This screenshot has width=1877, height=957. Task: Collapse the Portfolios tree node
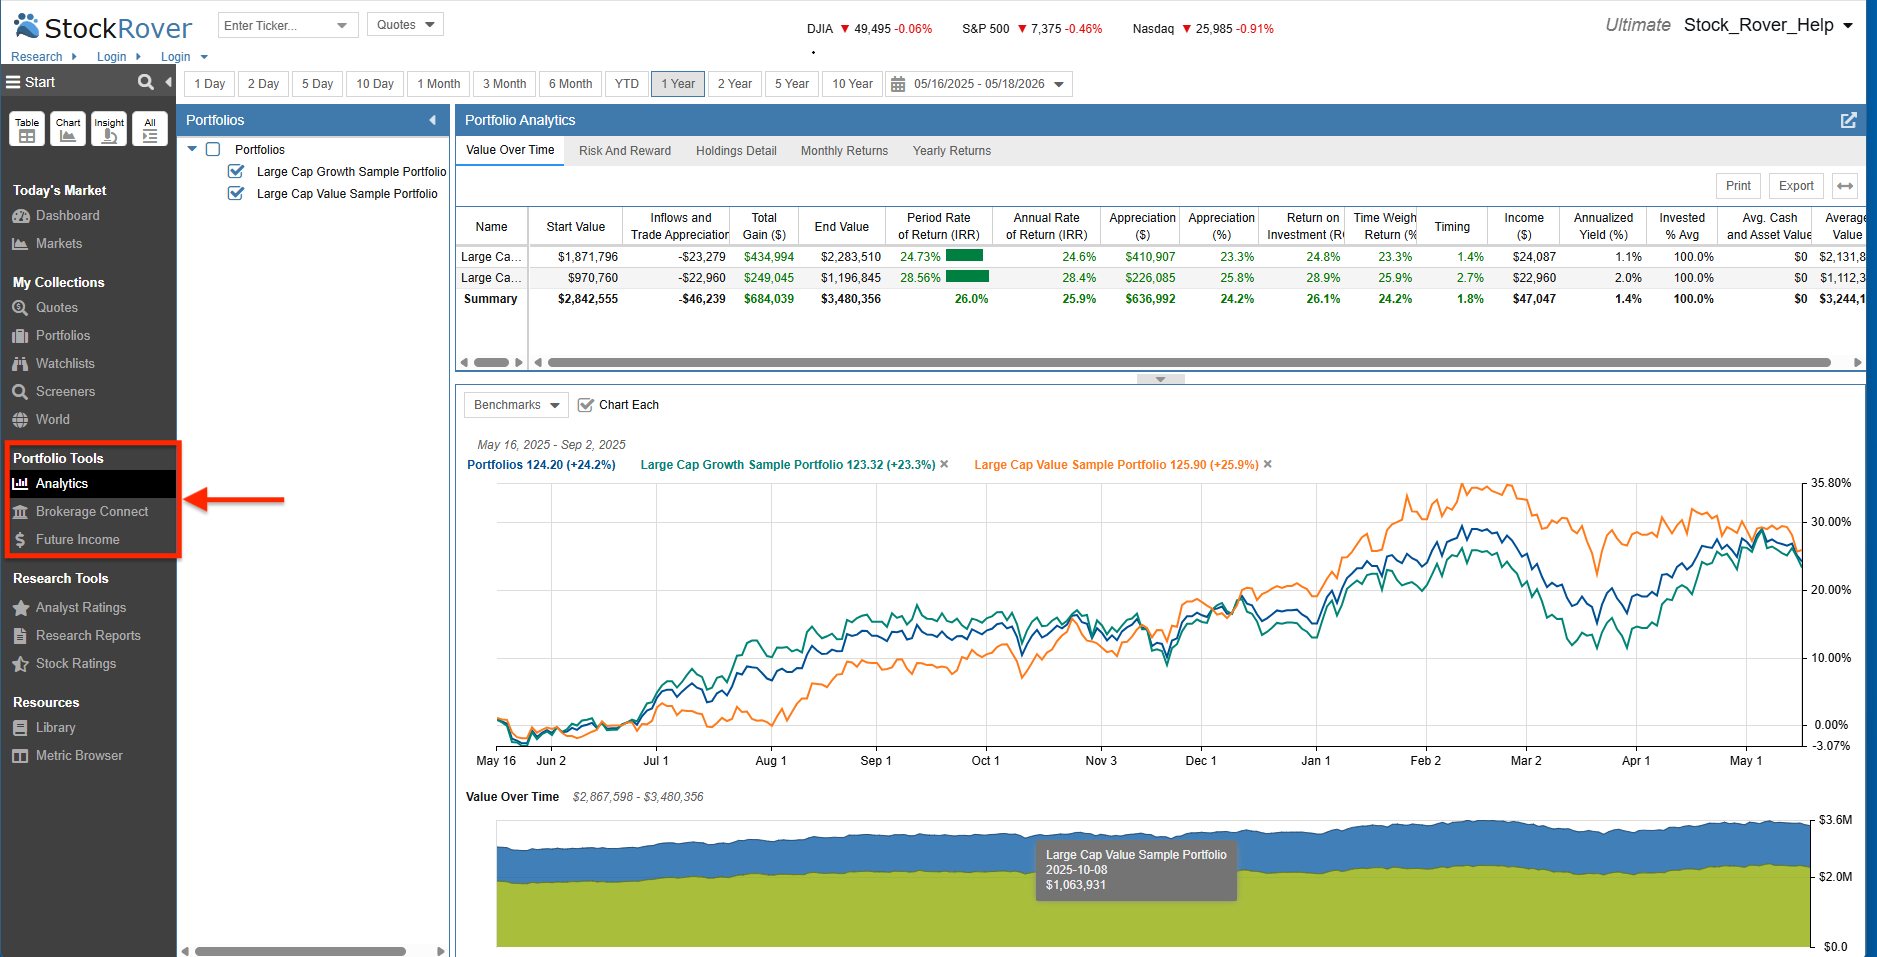tap(192, 149)
